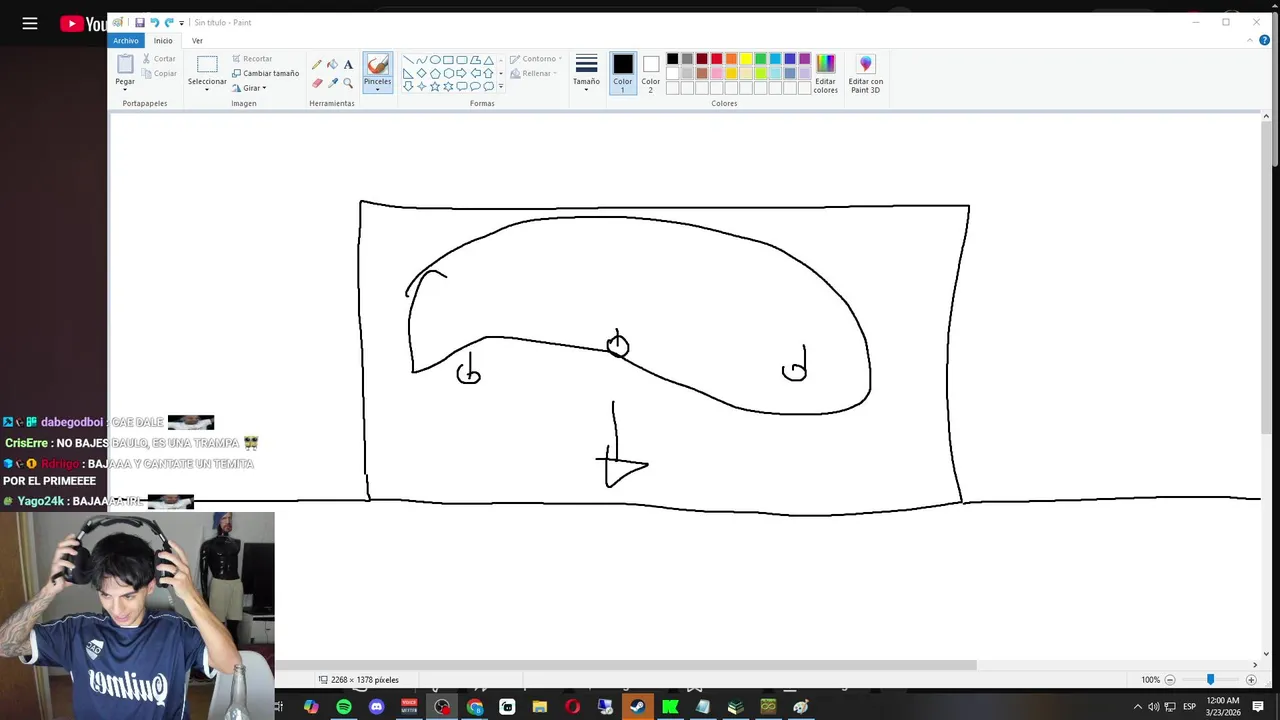Switch to the Inicio tab

coord(163,40)
